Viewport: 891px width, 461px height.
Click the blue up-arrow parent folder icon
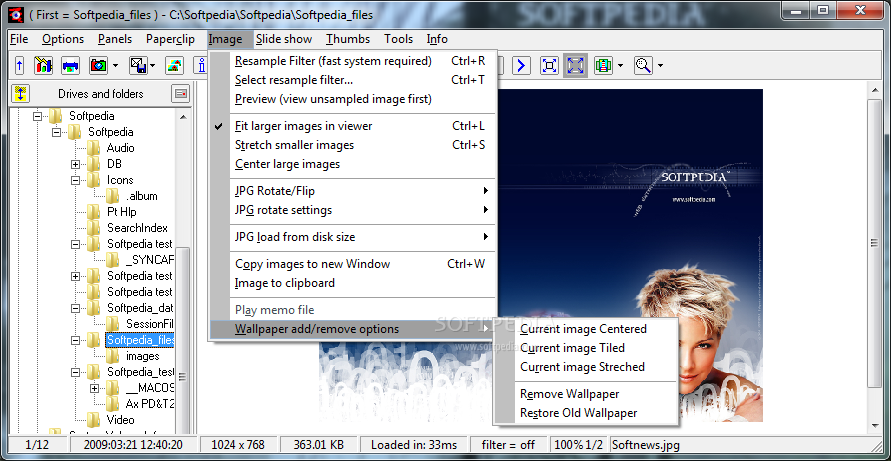coord(19,65)
